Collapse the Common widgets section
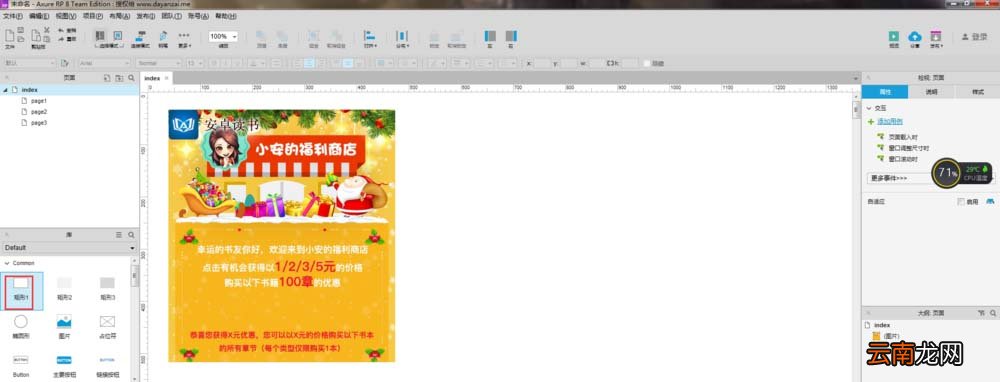The height and width of the screenshot is (382, 1000). (6, 263)
